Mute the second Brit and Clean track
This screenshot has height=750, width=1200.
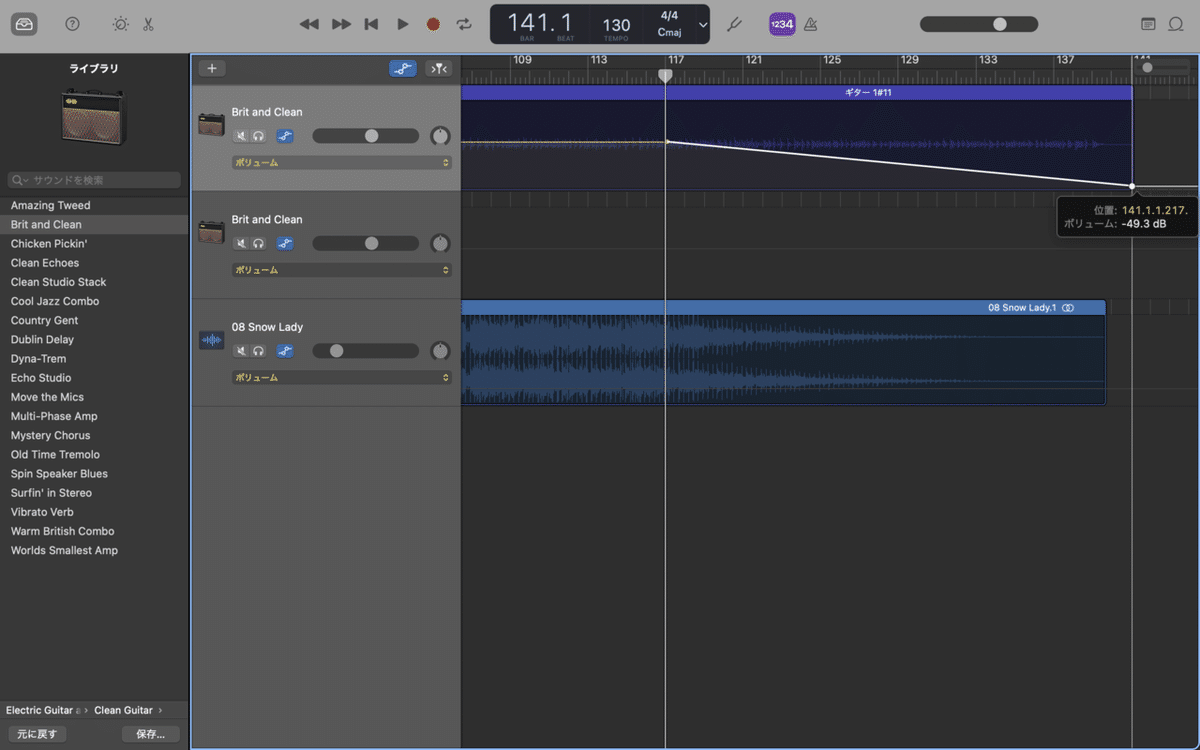[241, 243]
